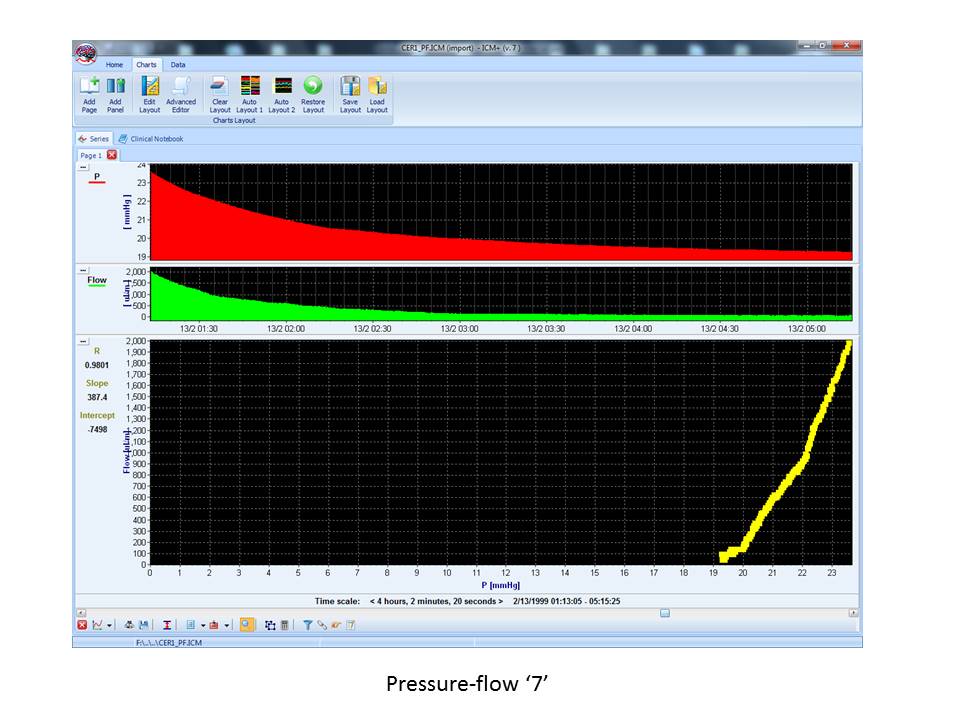The width and height of the screenshot is (960, 720).
Task: Collapse the pressure-flow regression panel
Action: click(x=83, y=342)
